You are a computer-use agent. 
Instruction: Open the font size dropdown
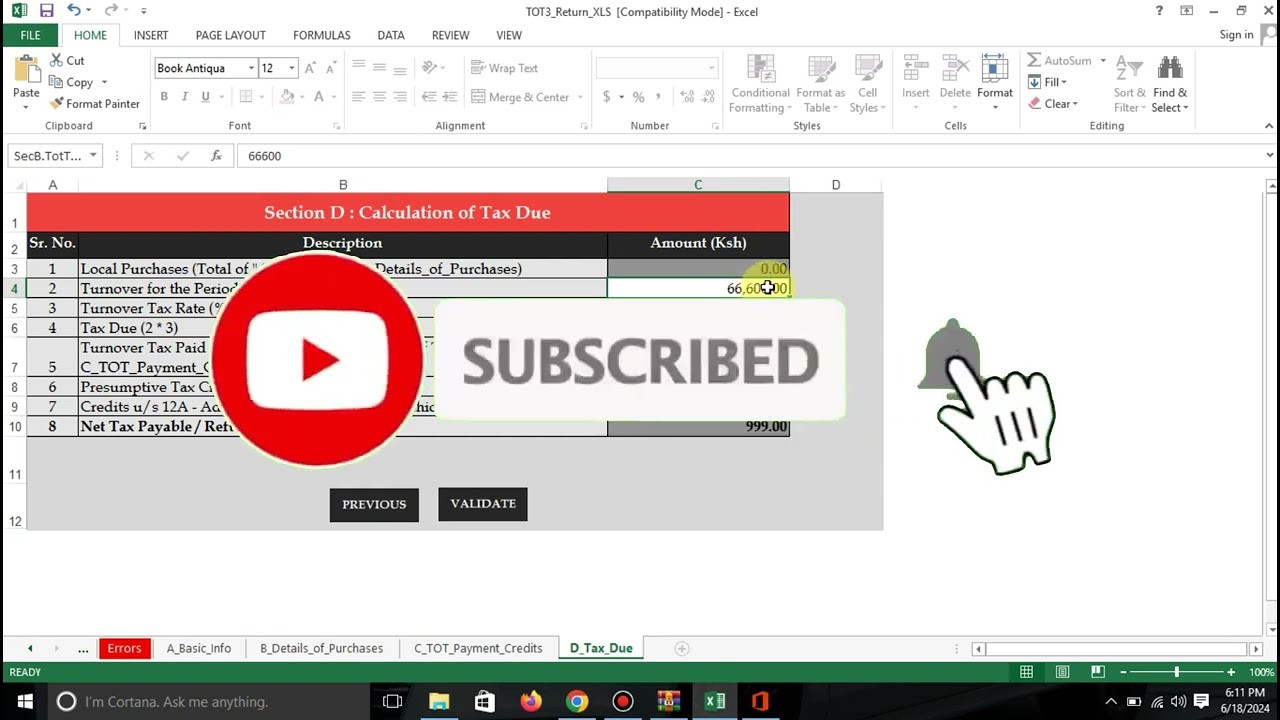point(291,68)
